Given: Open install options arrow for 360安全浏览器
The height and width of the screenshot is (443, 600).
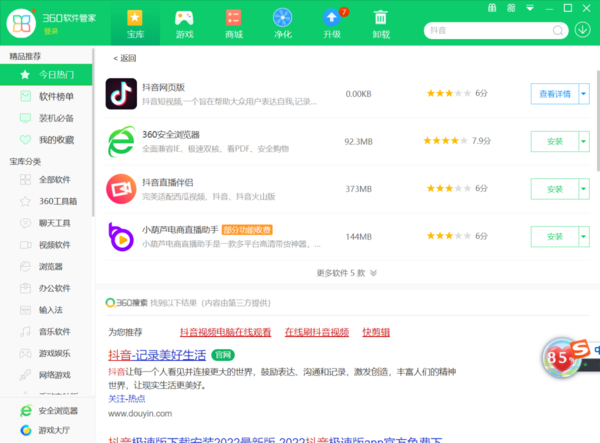Looking at the screenshot, I should [x=584, y=141].
